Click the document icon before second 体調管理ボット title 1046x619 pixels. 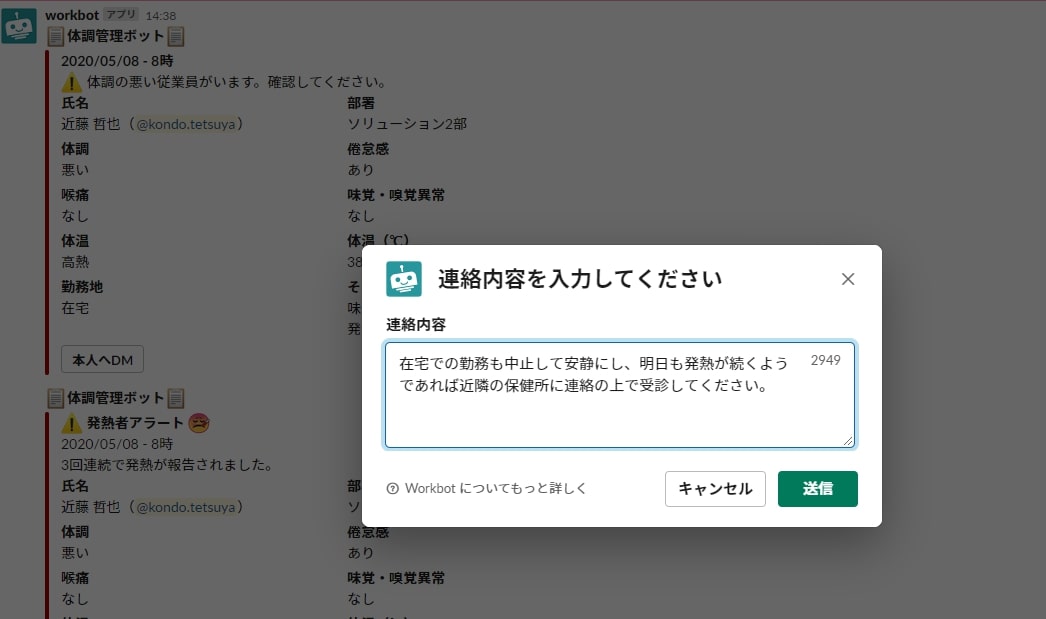(x=55, y=398)
